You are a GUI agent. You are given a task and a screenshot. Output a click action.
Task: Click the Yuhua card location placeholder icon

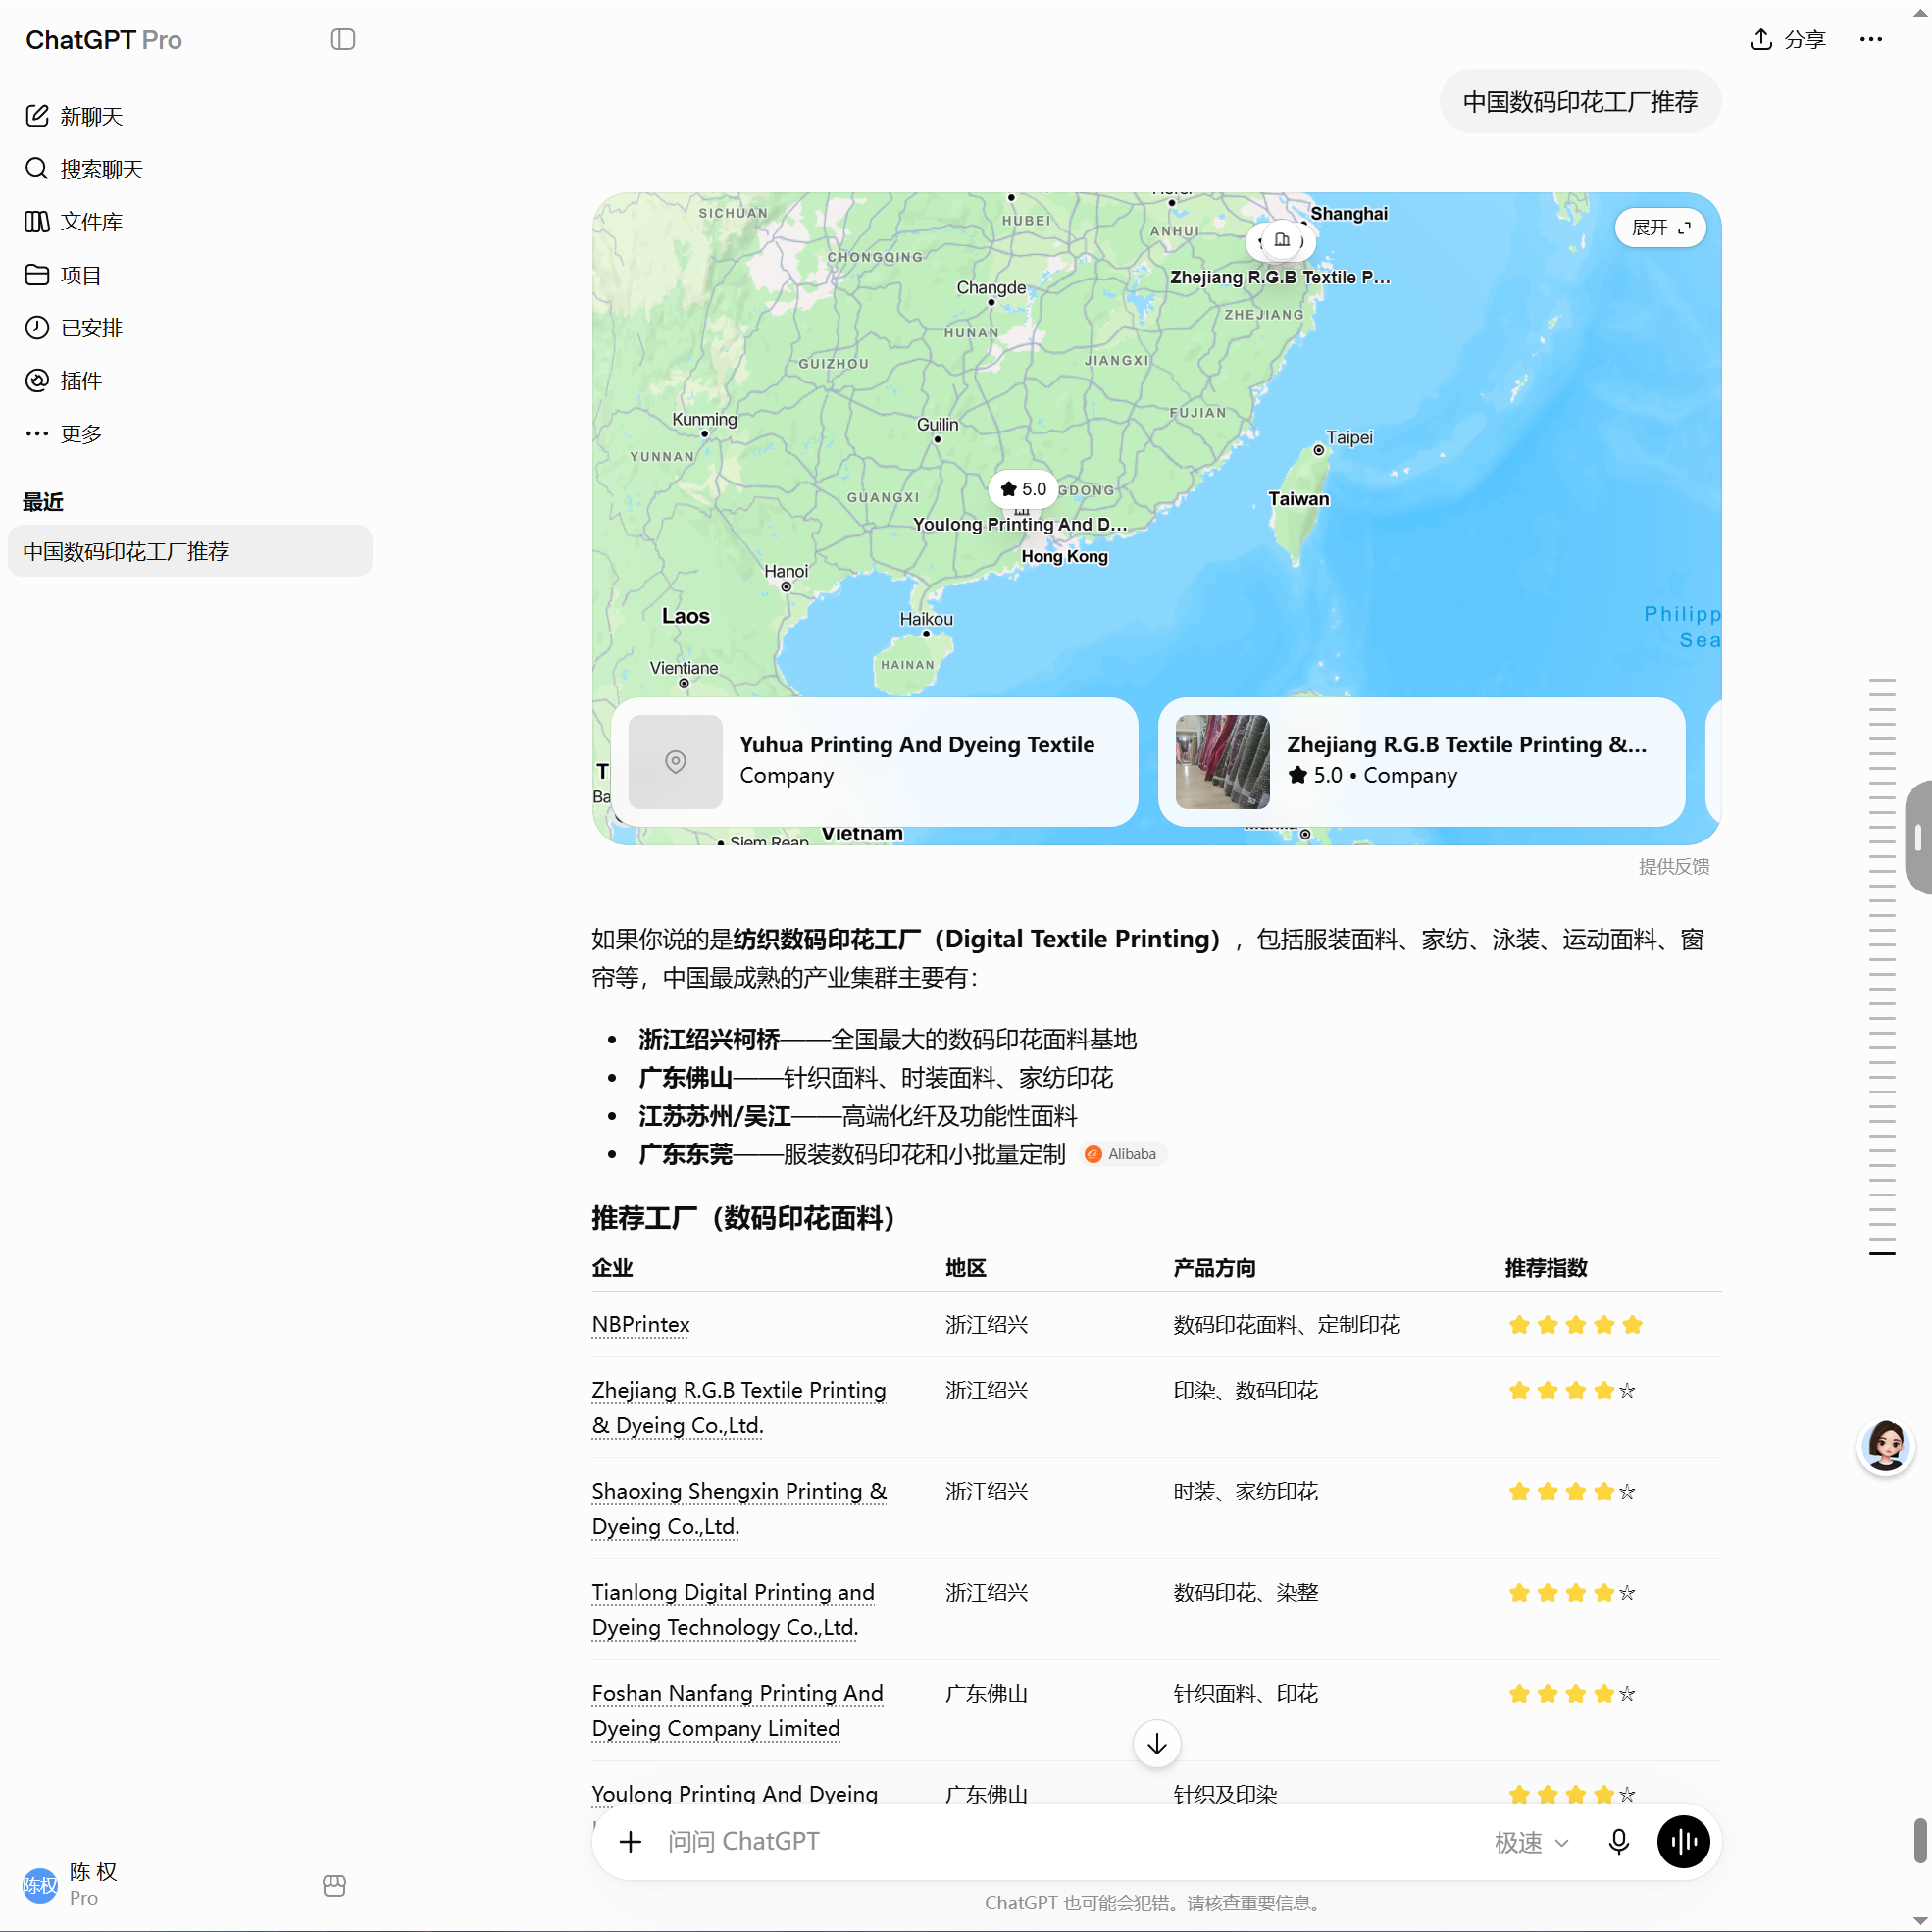point(675,761)
